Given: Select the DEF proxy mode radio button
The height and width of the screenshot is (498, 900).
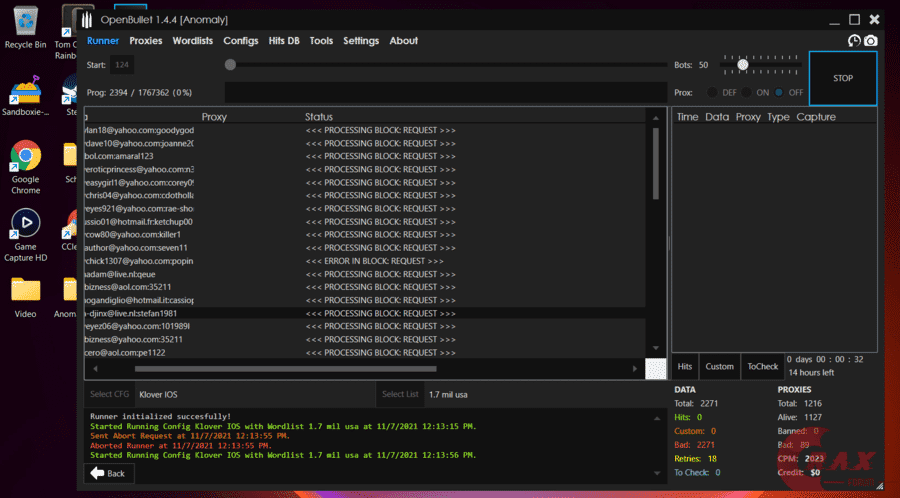Looking at the screenshot, I should click(713, 92).
